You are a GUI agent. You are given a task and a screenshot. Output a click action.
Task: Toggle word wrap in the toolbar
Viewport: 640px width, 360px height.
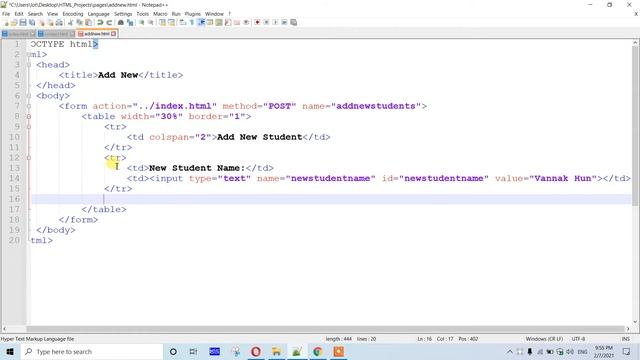point(182,22)
